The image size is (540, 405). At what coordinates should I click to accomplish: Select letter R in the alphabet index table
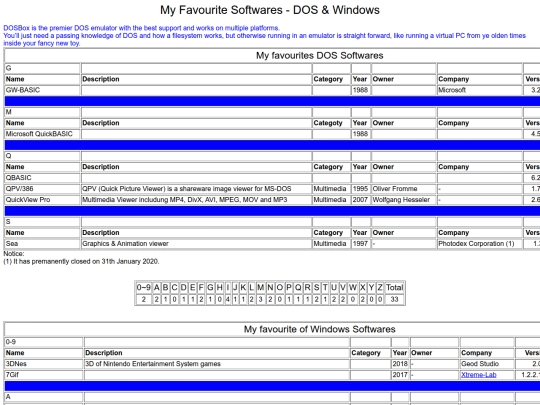tap(308, 288)
